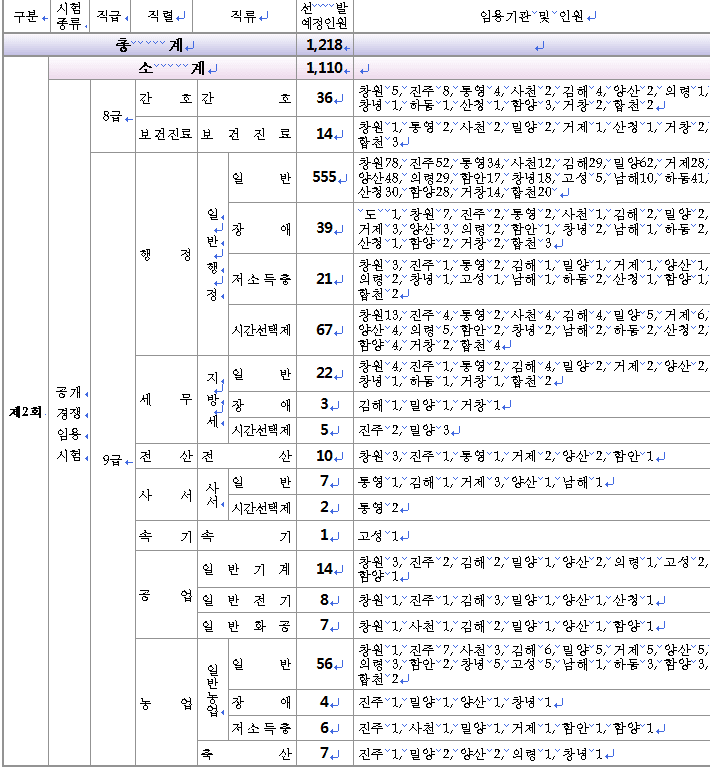
Task: Click the '공업' 직렬 cell
Action: click(166, 594)
